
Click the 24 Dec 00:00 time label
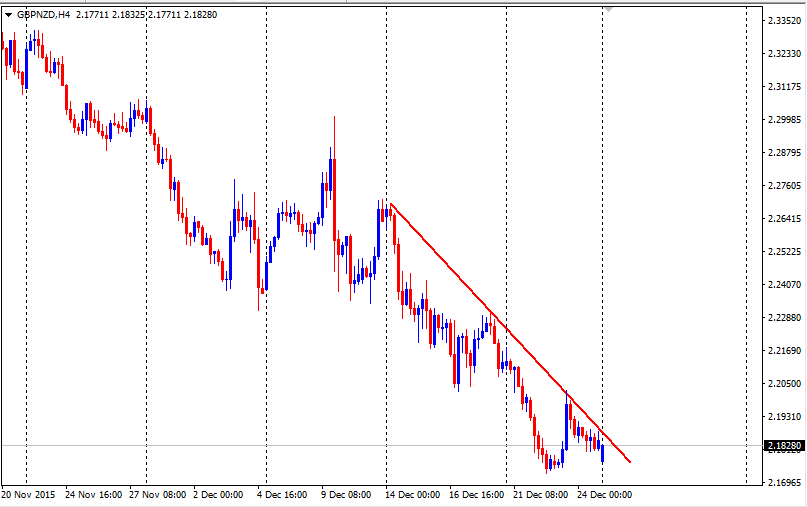(x=604, y=495)
